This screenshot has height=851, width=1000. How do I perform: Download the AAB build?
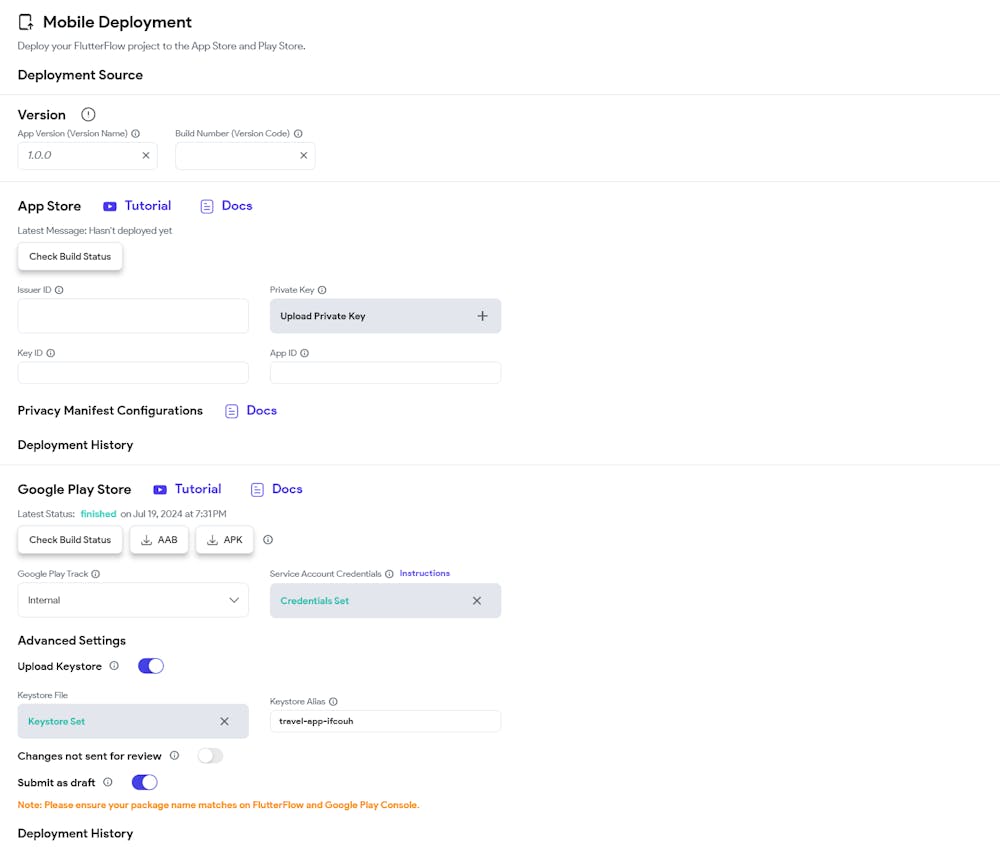[159, 539]
